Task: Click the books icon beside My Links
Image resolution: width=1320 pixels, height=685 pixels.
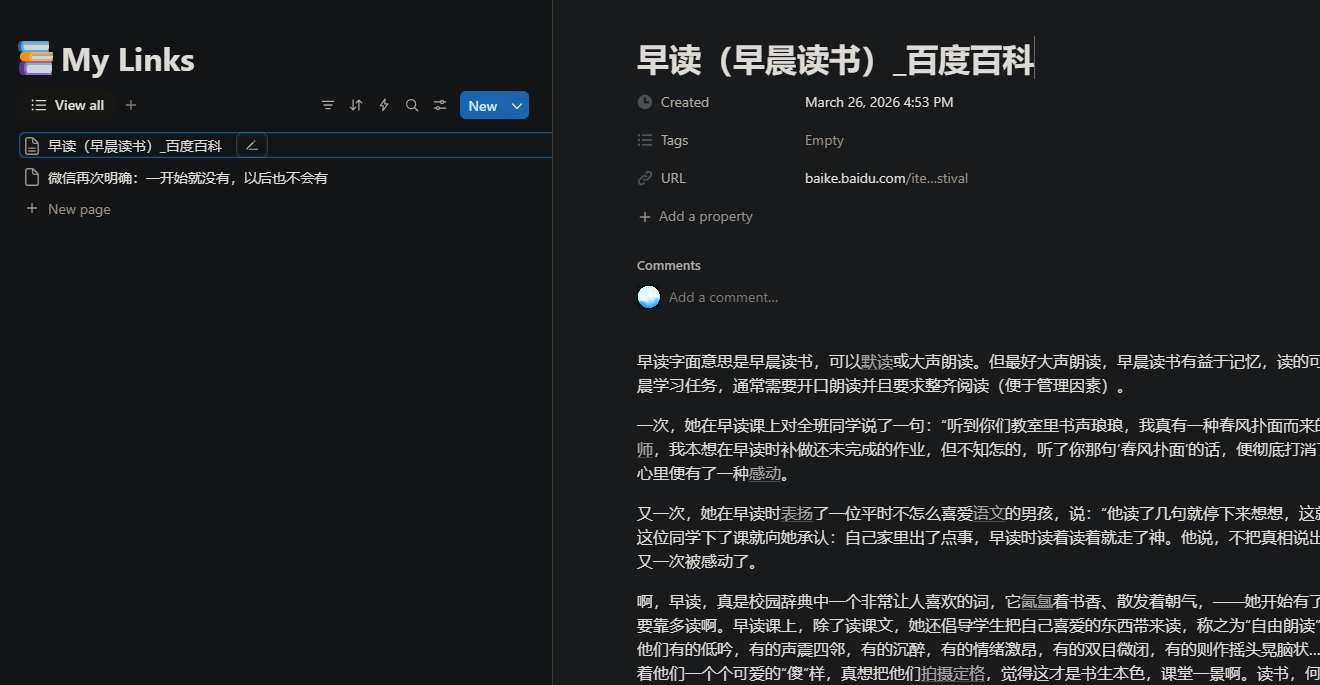Action: click(x=35, y=59)
